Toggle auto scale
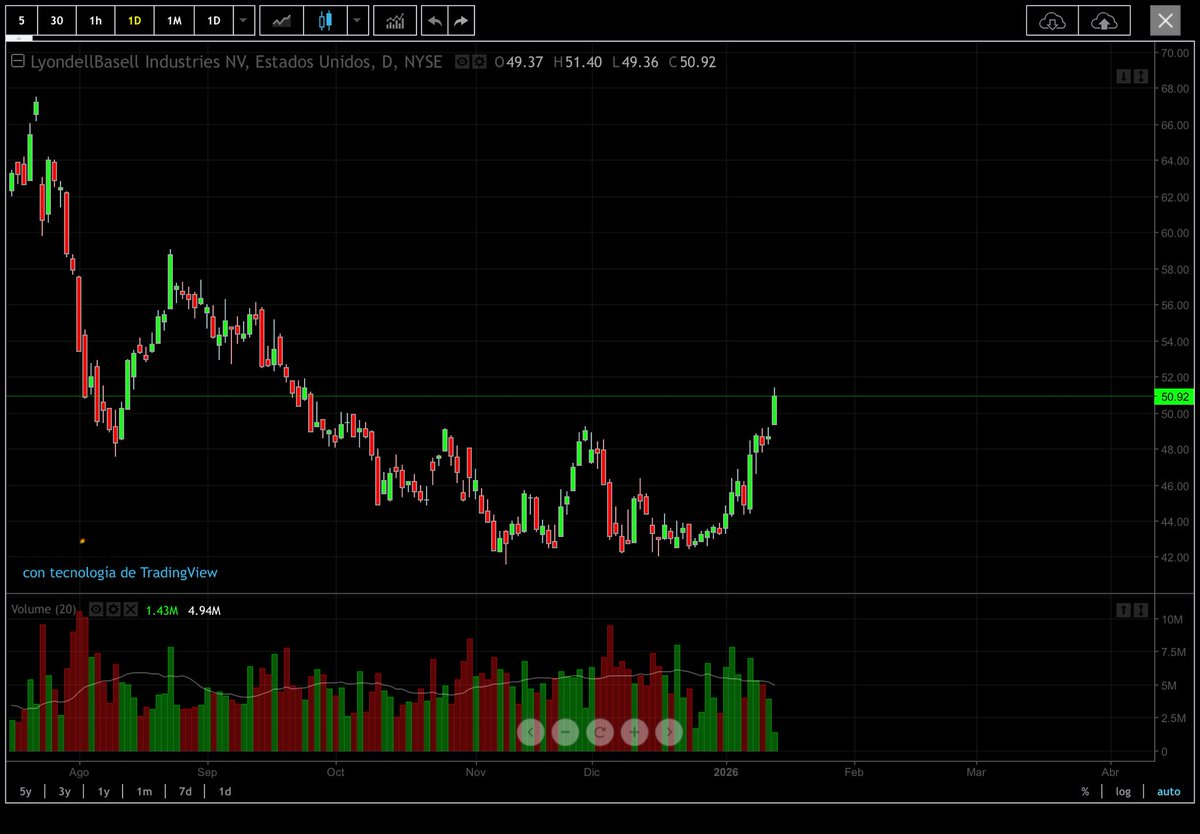The width and height of the screenshot is (1200, 834). click(x=1168, y=791)
